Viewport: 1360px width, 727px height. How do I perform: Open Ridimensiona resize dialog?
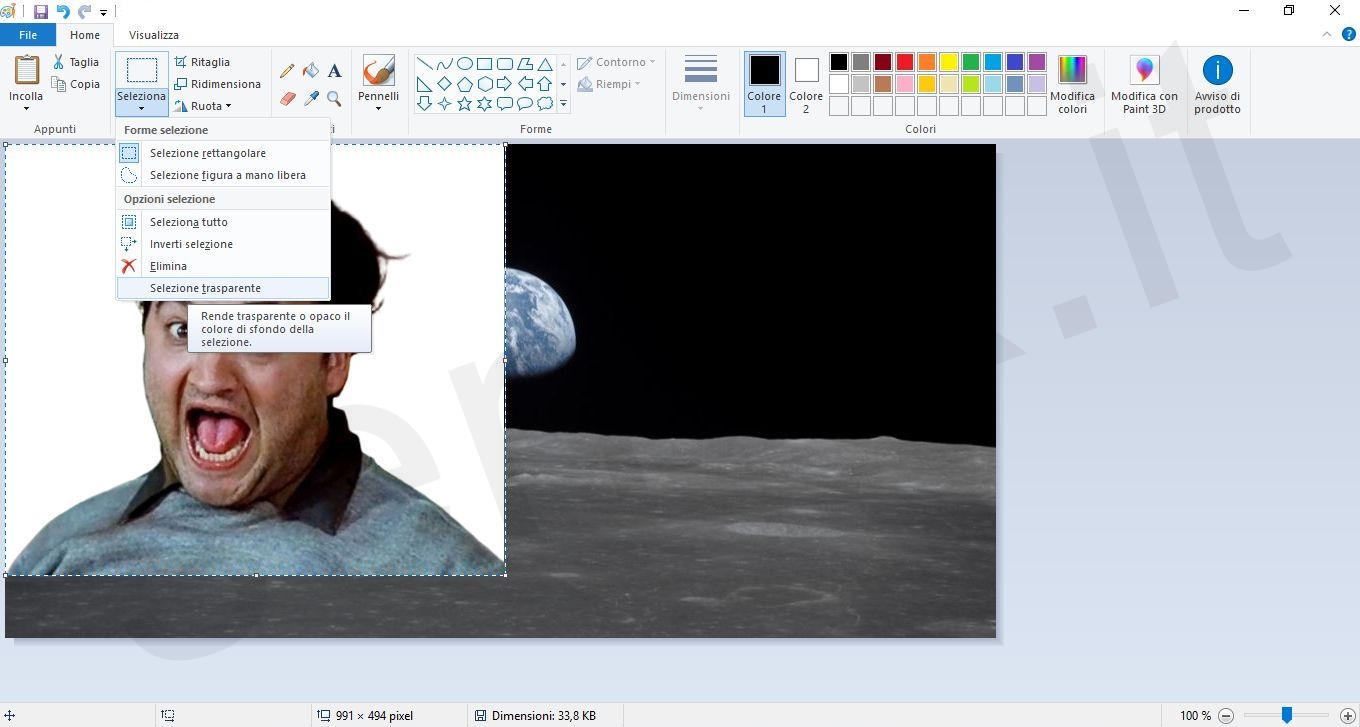217,84
